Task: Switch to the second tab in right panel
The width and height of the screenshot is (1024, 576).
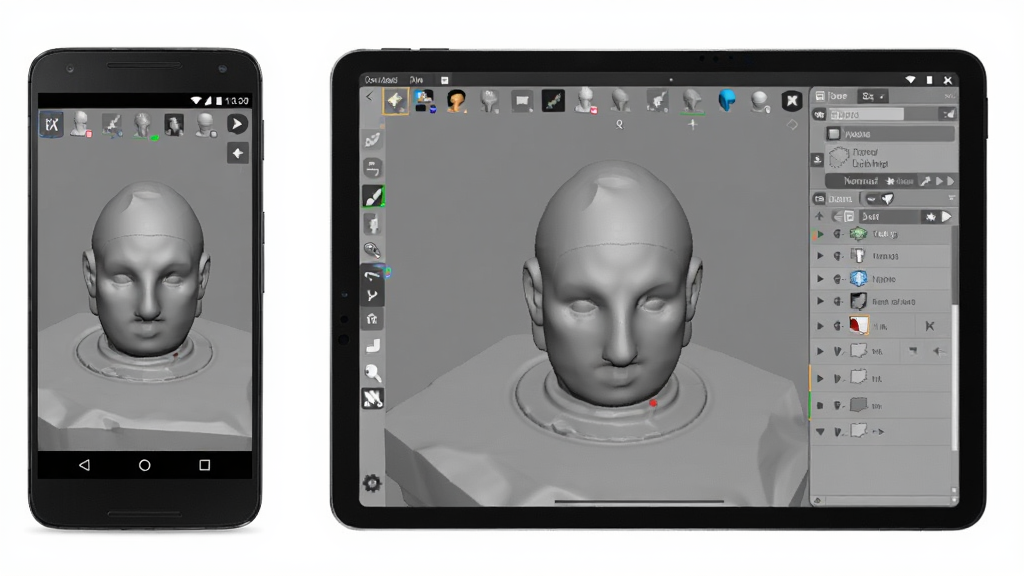Action: [872, 96]
